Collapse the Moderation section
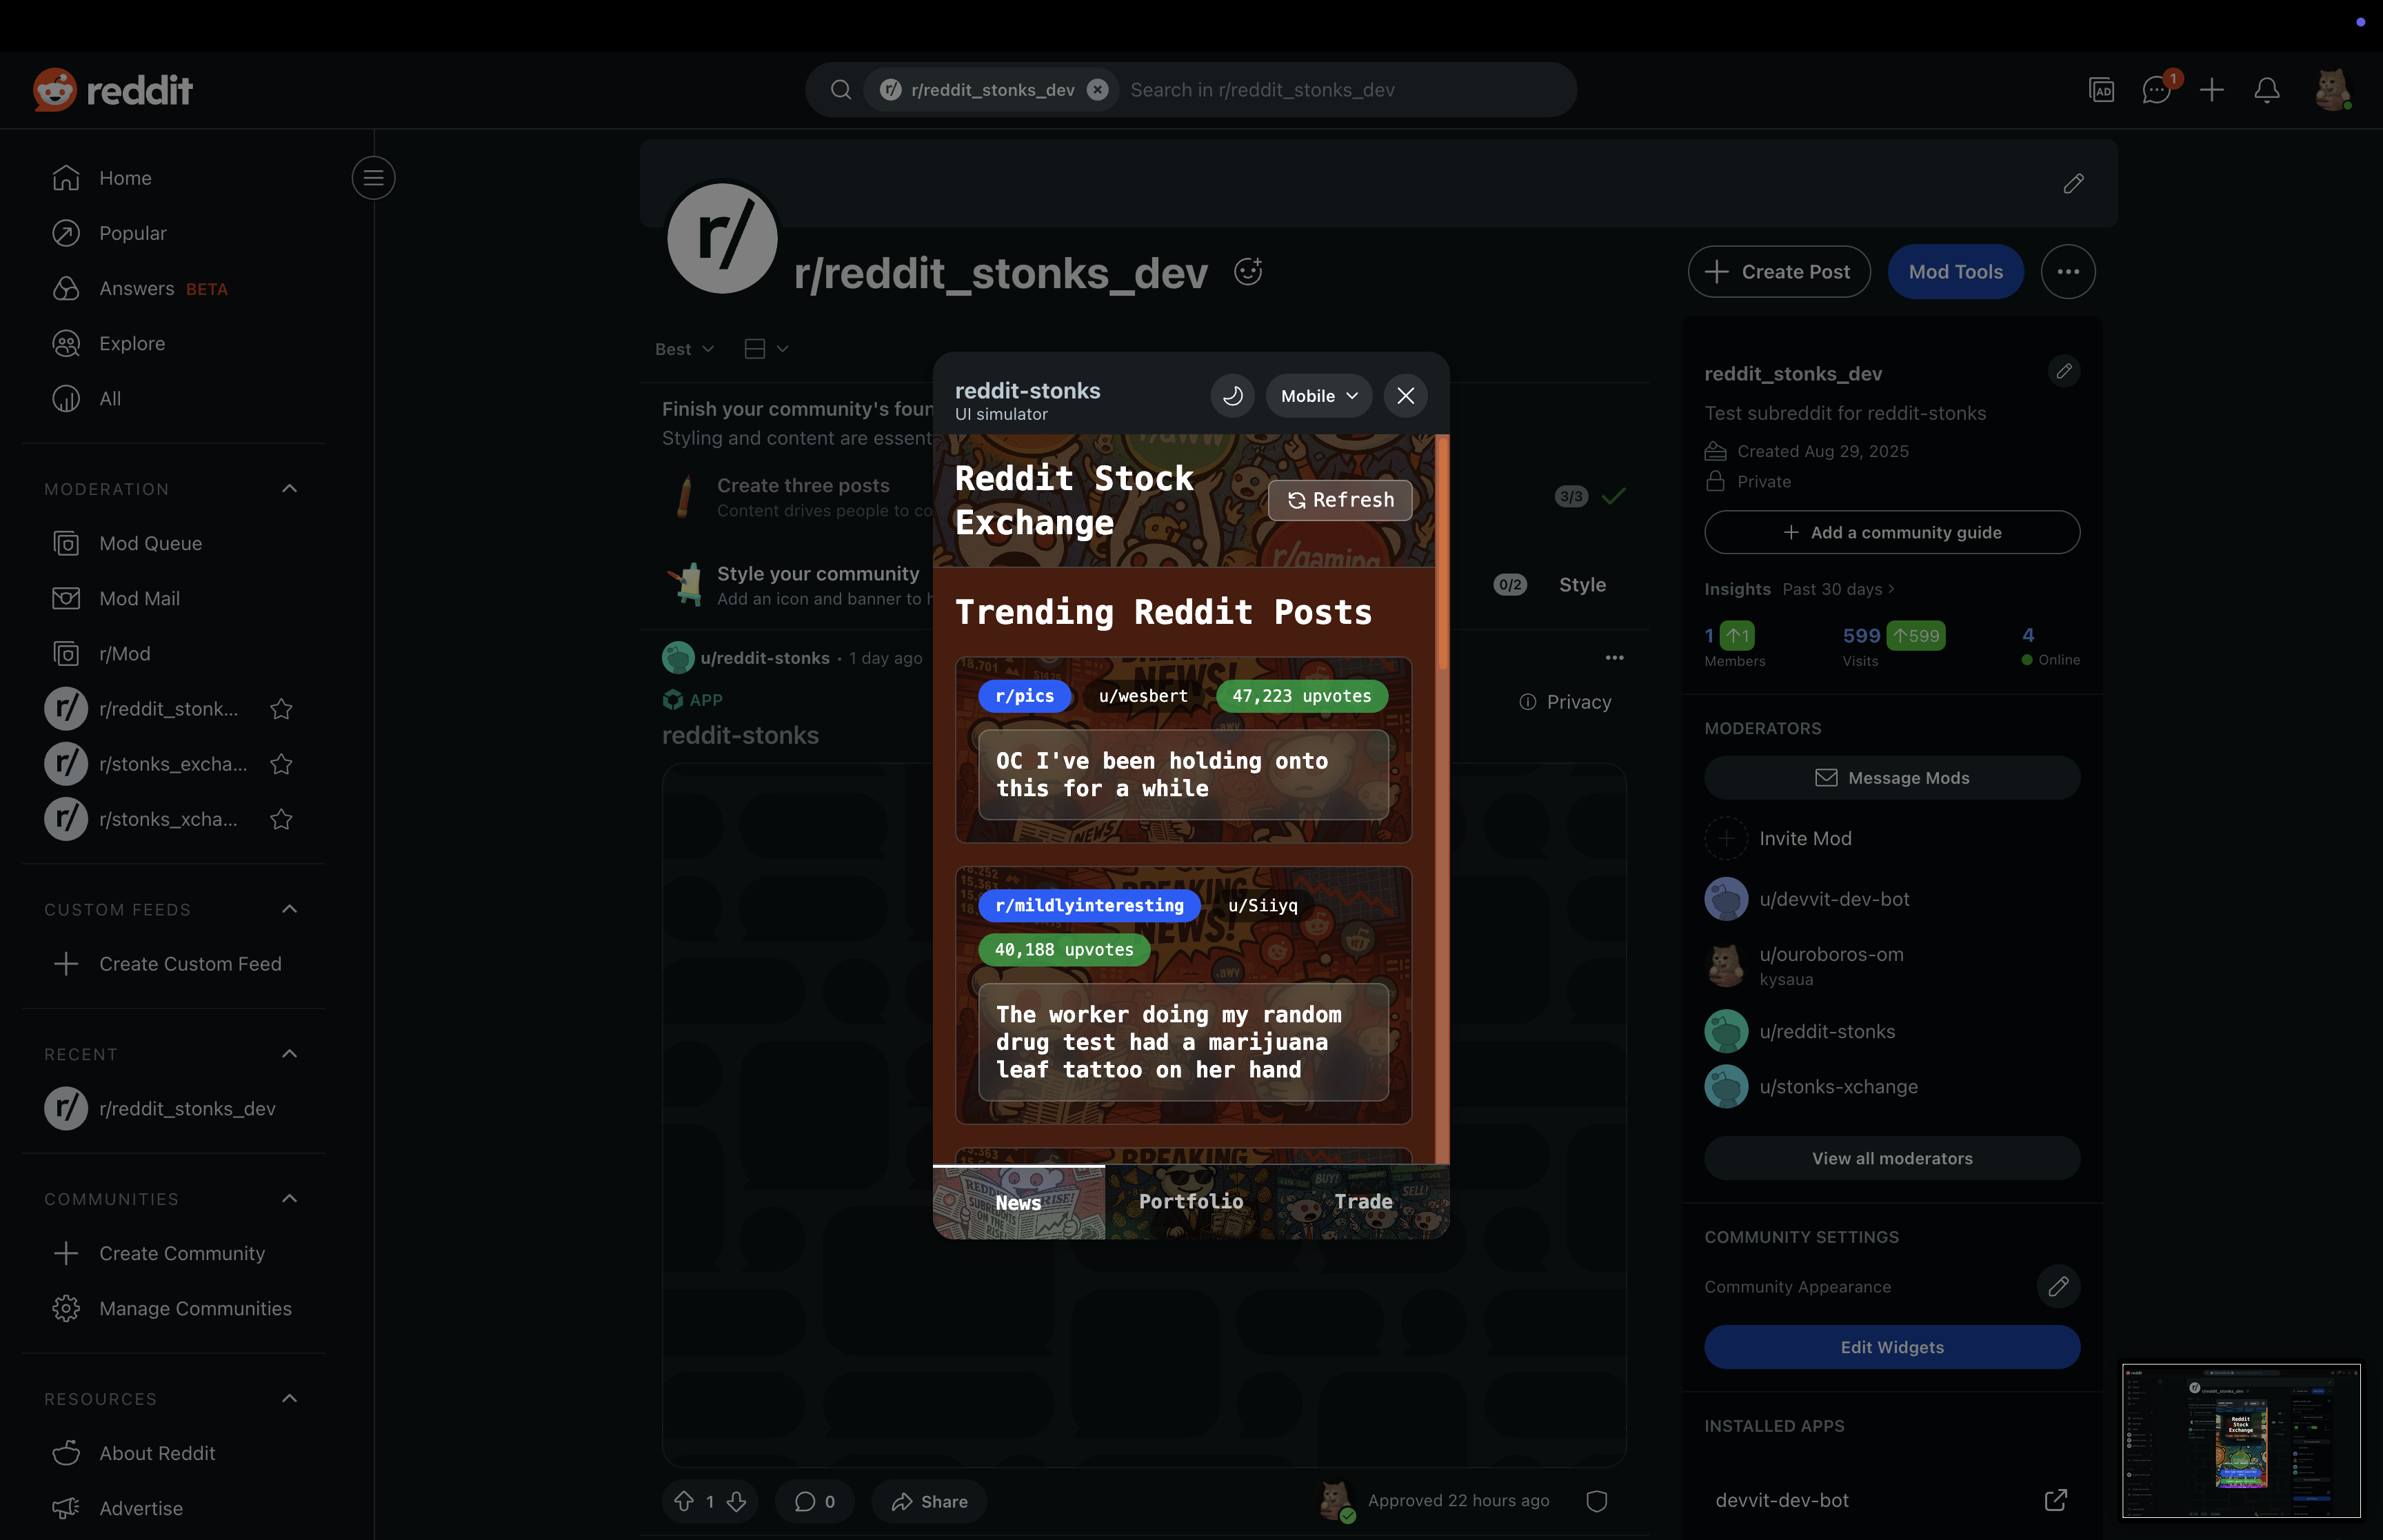The width and height of the screenshot is (2383, 1540). 289,489
